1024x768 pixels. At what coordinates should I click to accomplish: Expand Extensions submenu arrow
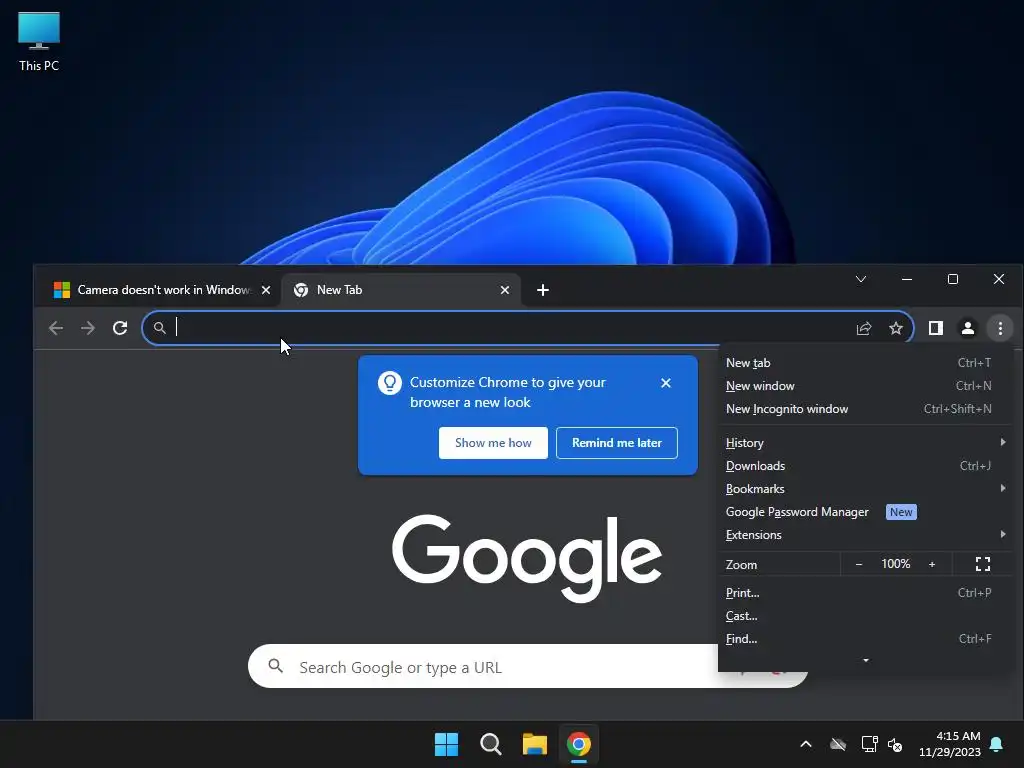tap(1002, 534)
